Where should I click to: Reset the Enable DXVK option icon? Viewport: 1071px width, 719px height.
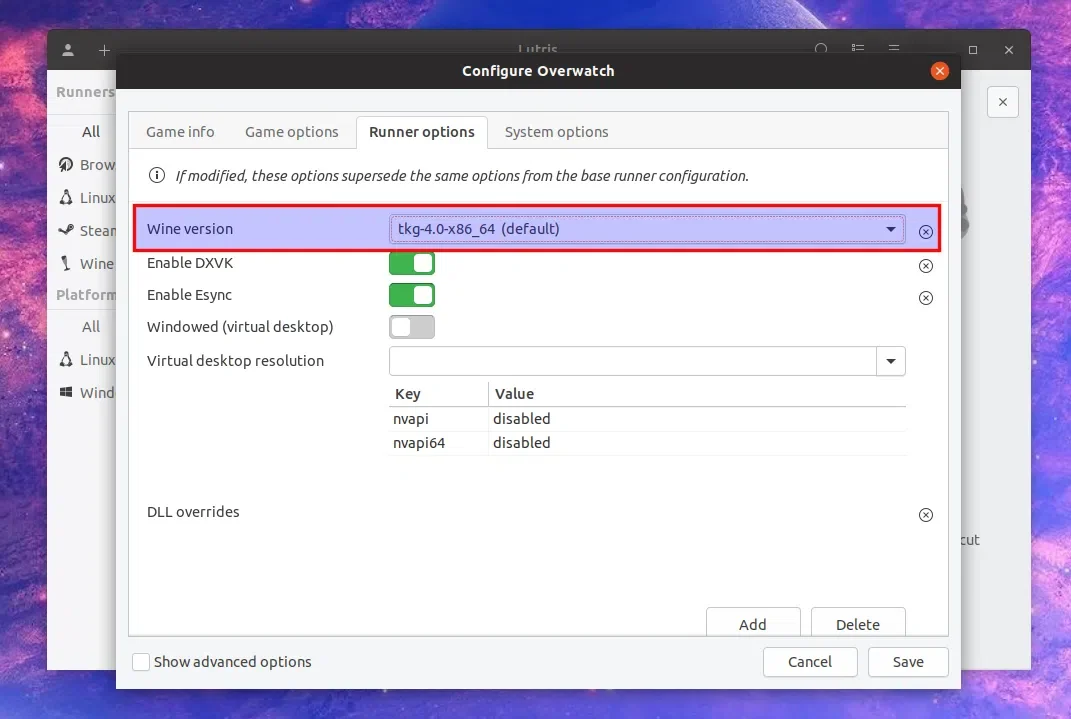[926, 266]
